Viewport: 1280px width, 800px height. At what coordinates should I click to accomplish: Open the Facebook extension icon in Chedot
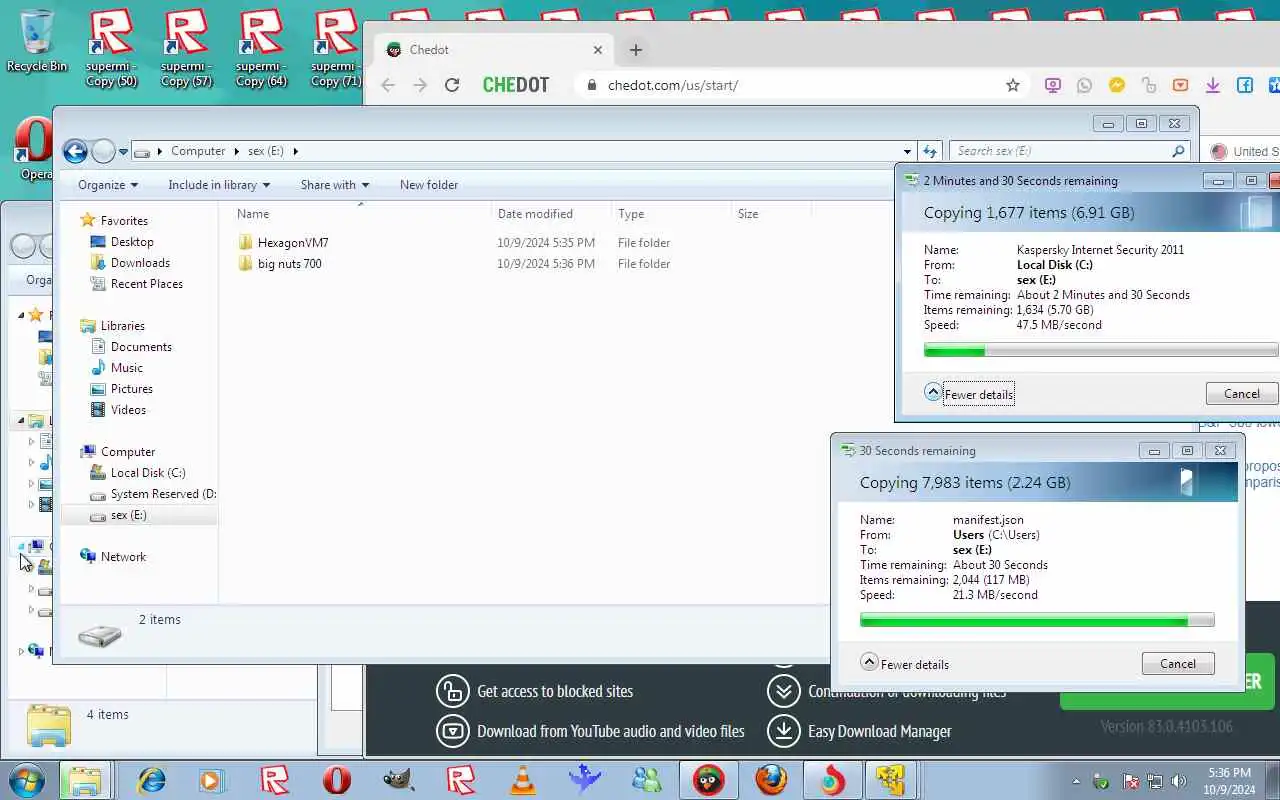[x=1245, y=85]
